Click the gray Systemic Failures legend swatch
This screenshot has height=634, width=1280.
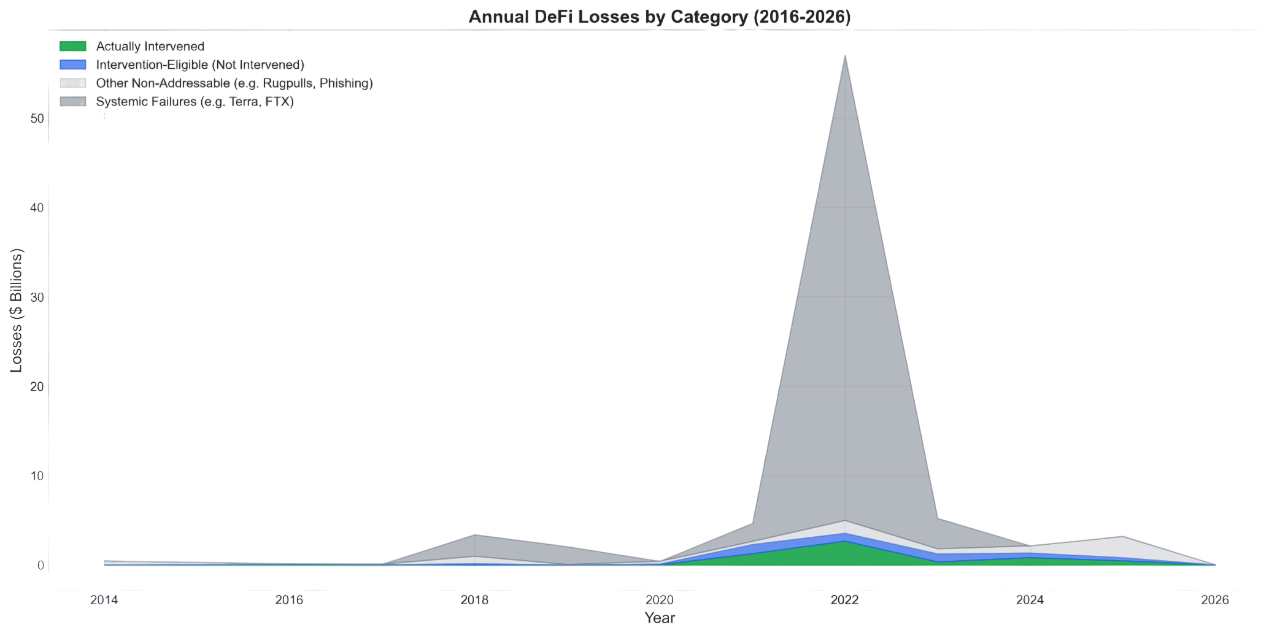click(73, 99)
